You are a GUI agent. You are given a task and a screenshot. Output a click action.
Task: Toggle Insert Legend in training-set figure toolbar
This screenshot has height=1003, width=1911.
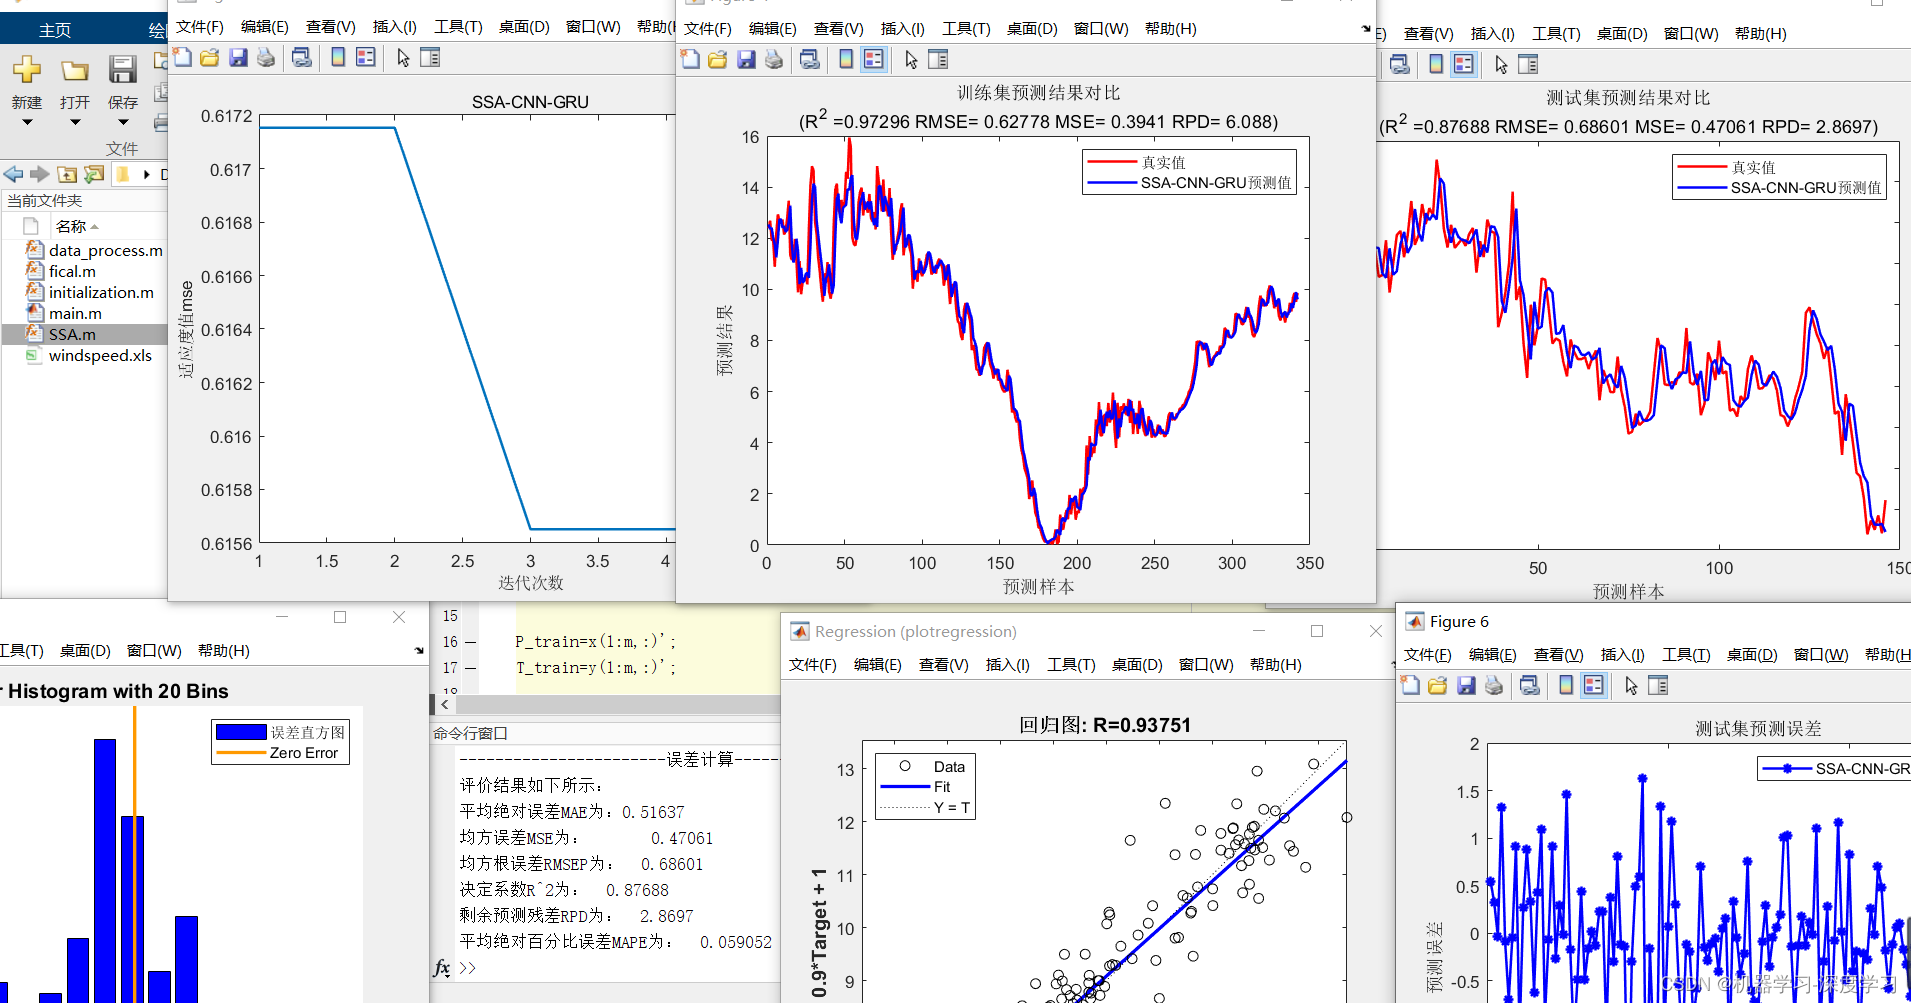874,60
